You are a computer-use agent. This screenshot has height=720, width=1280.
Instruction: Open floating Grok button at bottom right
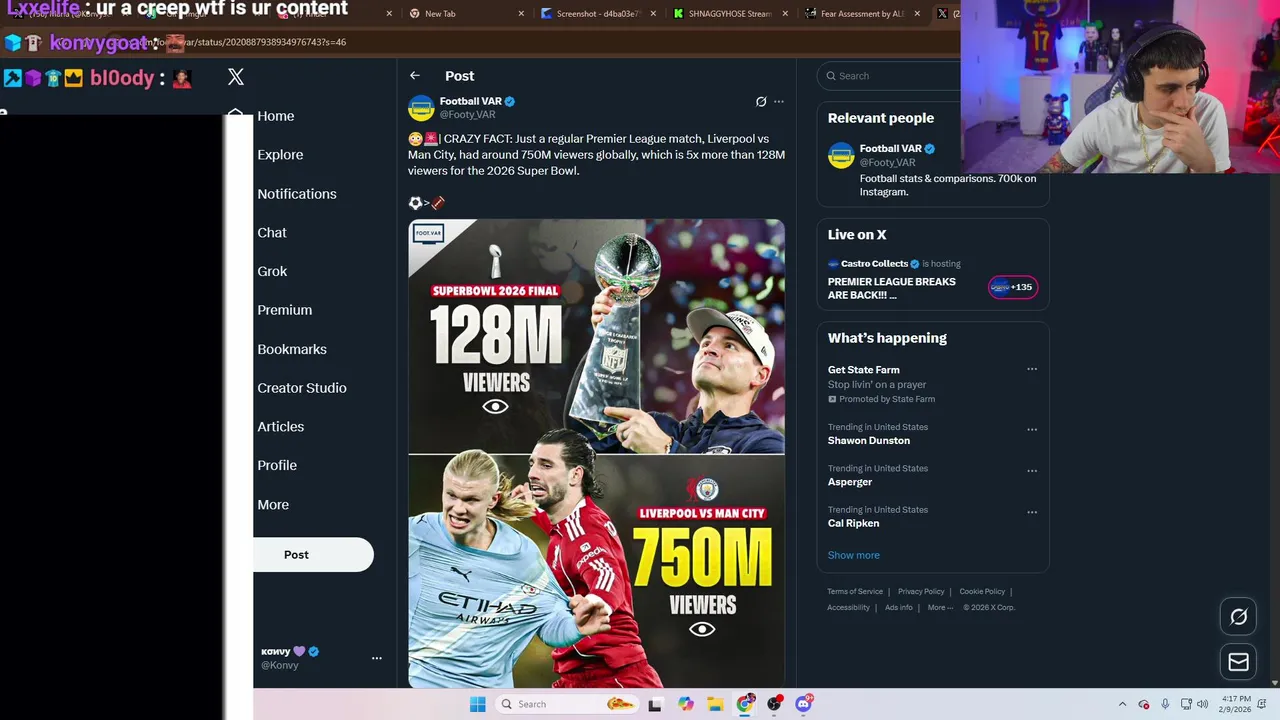tap(1238, 617)
